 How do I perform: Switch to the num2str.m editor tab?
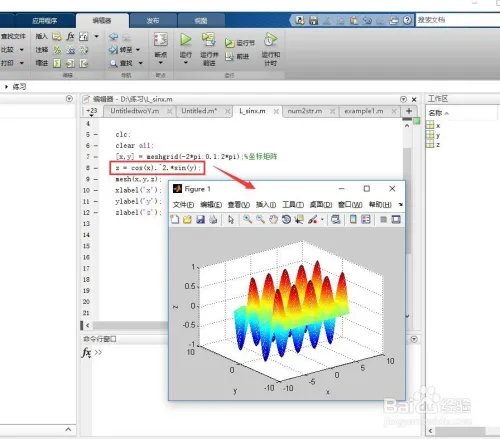(305, 111)
